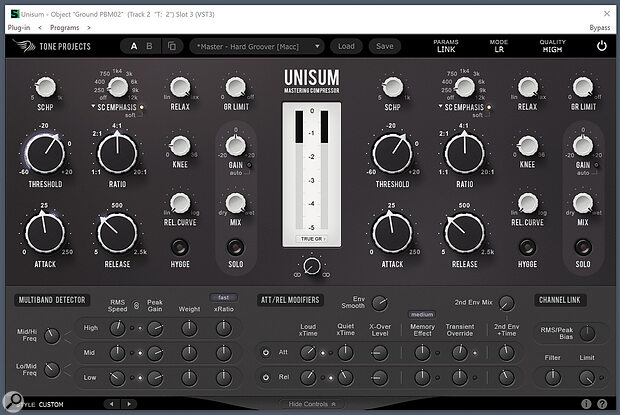Click the left channel KNEE knob
The width and height of the screenshot is (620, 415).
(x=180, y=145)
